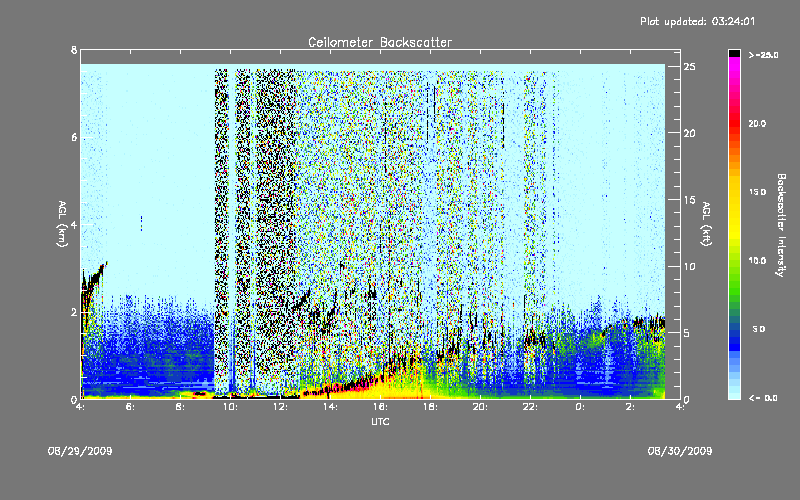Click the '25' tick on kft axis

(x=689, y=66)
